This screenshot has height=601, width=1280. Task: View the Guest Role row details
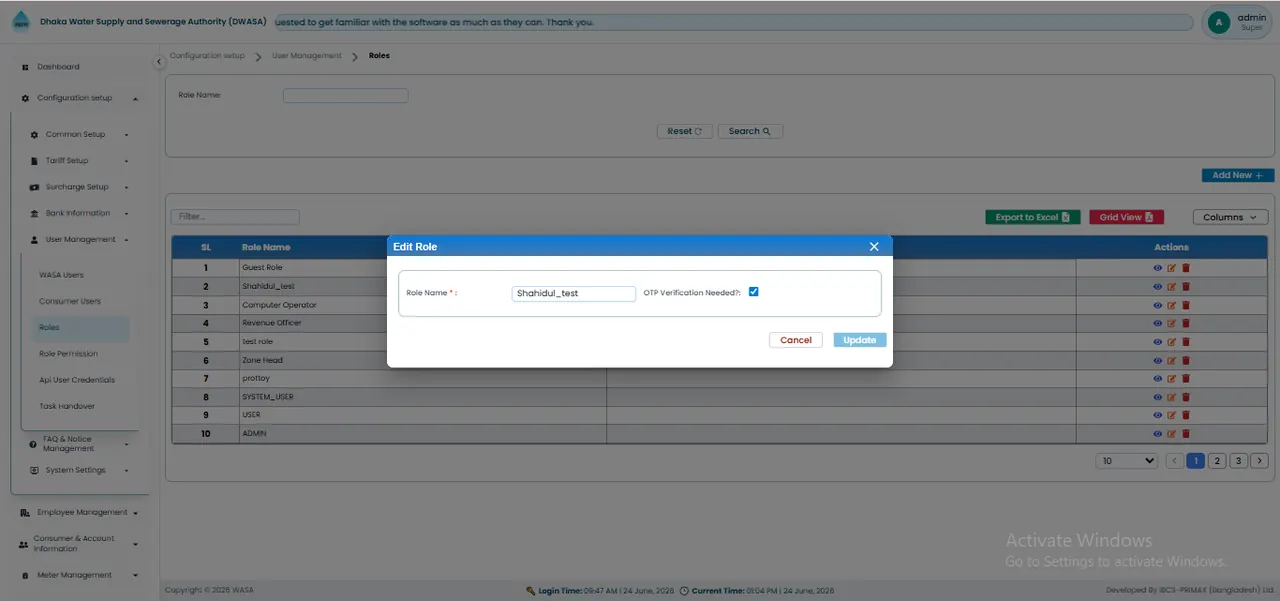point(1158,268)
